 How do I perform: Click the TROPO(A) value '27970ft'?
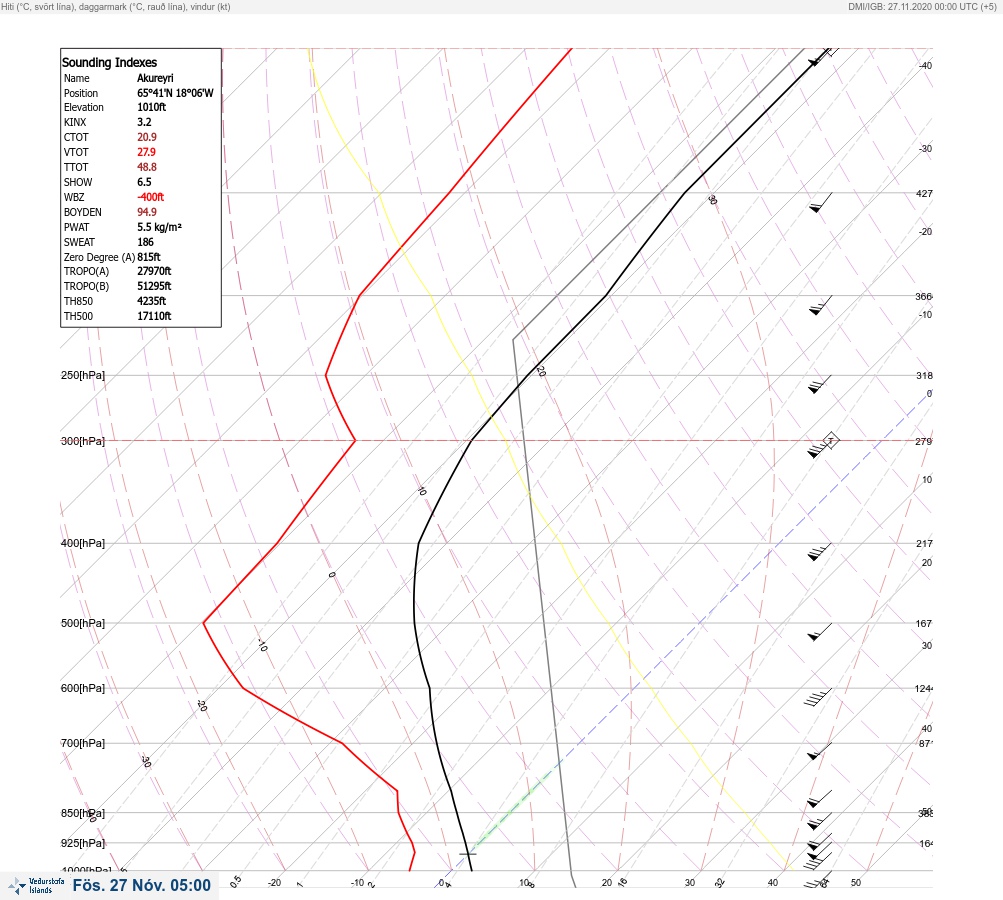point(154,271)
